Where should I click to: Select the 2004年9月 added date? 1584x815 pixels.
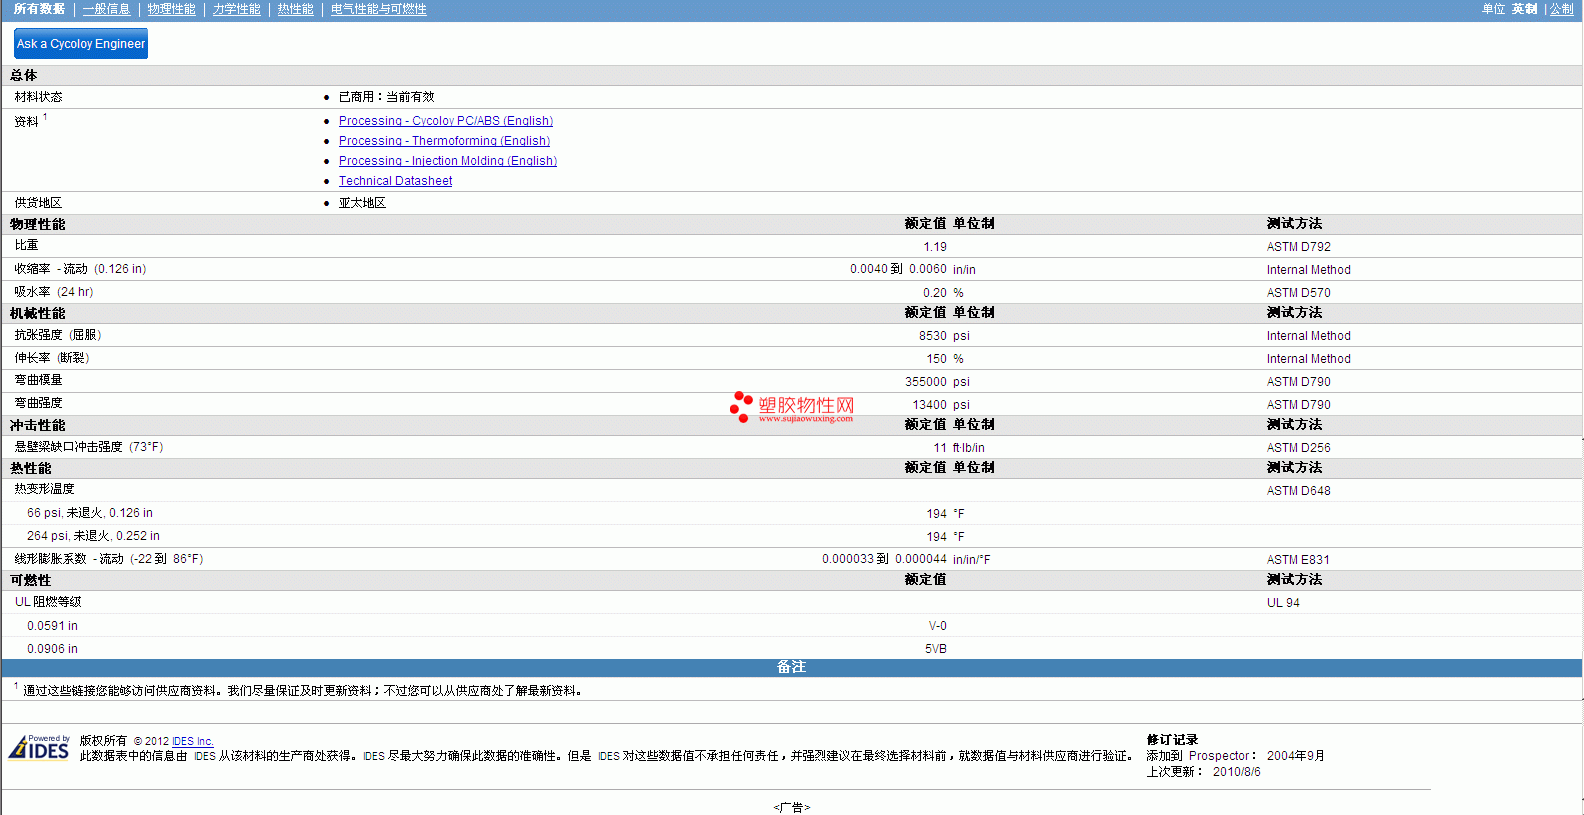[x=1295, y=756]
